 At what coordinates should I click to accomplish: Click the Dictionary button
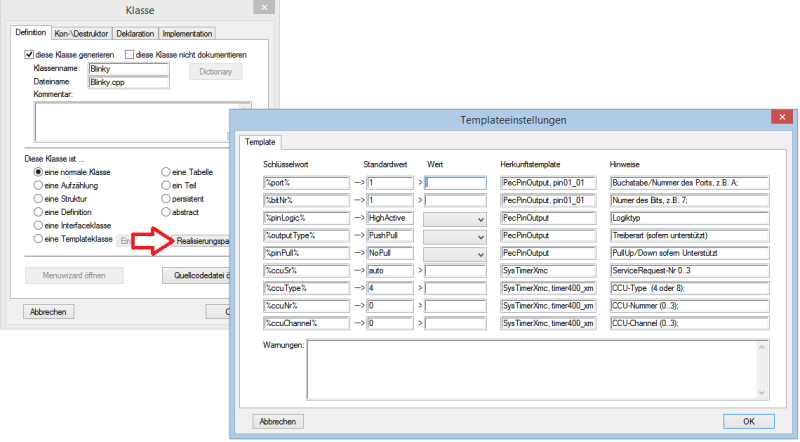tap(215, 72)
